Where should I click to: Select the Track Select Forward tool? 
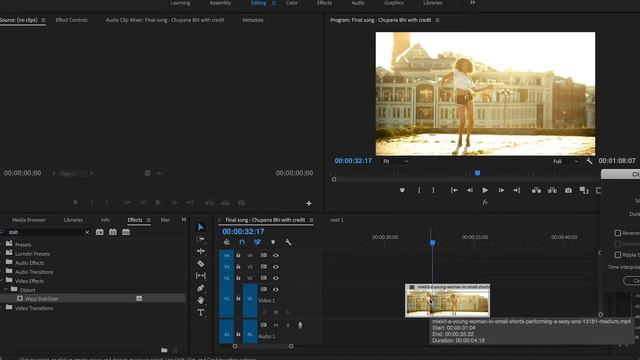coord(200,239)
